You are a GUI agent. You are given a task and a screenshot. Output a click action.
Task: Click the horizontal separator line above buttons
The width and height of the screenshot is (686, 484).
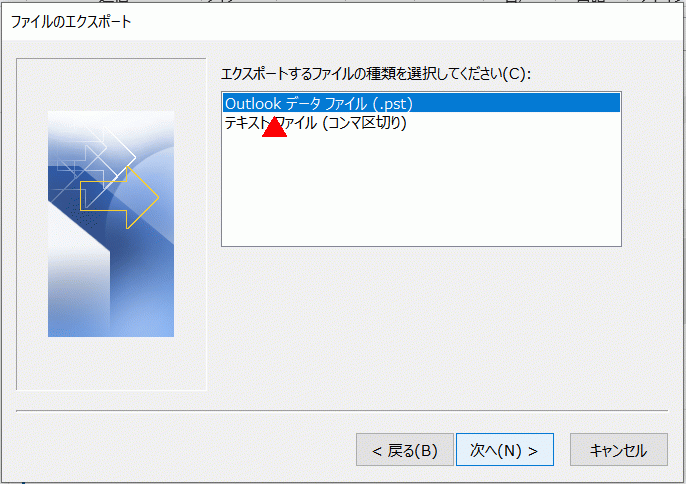[342, 411]
